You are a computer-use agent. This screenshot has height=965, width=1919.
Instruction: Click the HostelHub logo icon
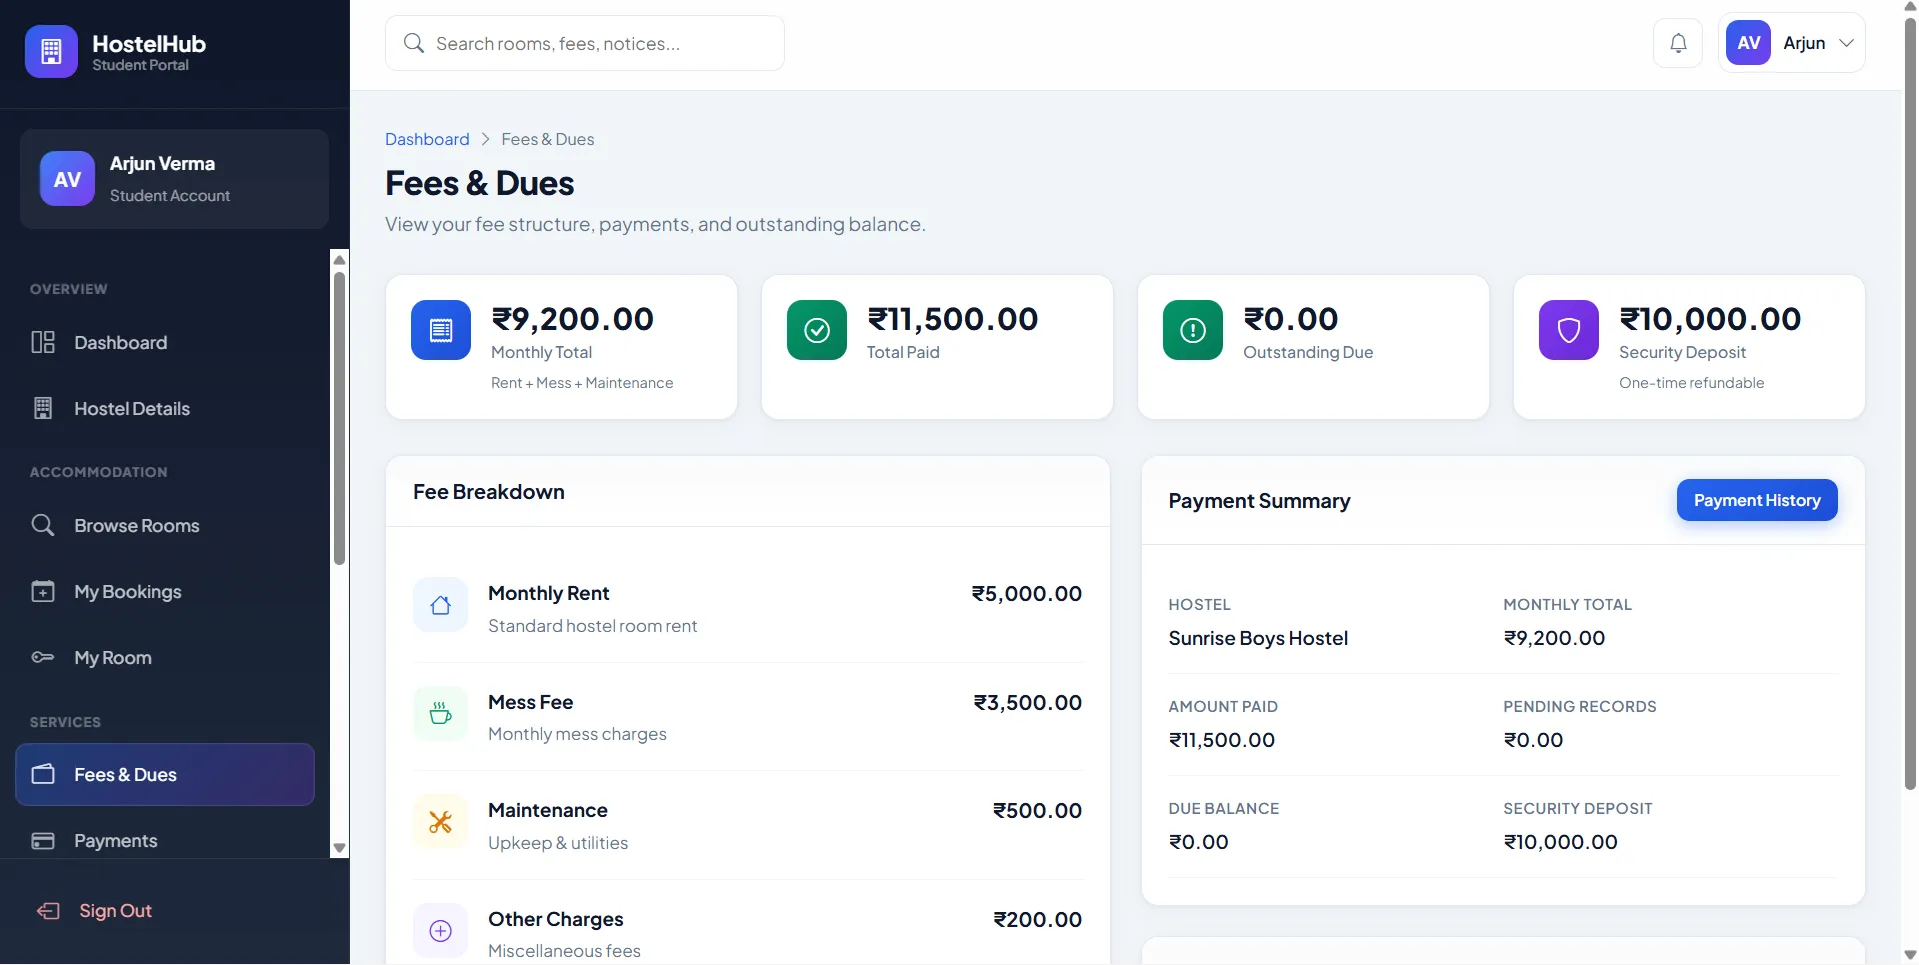[51, 51]
